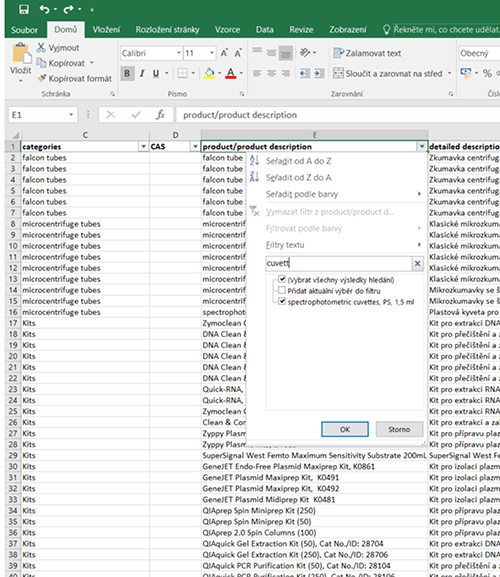Open the merge and center dropdown arrow
The width and height of the screenshot is (500, 577).
point(449,73)
